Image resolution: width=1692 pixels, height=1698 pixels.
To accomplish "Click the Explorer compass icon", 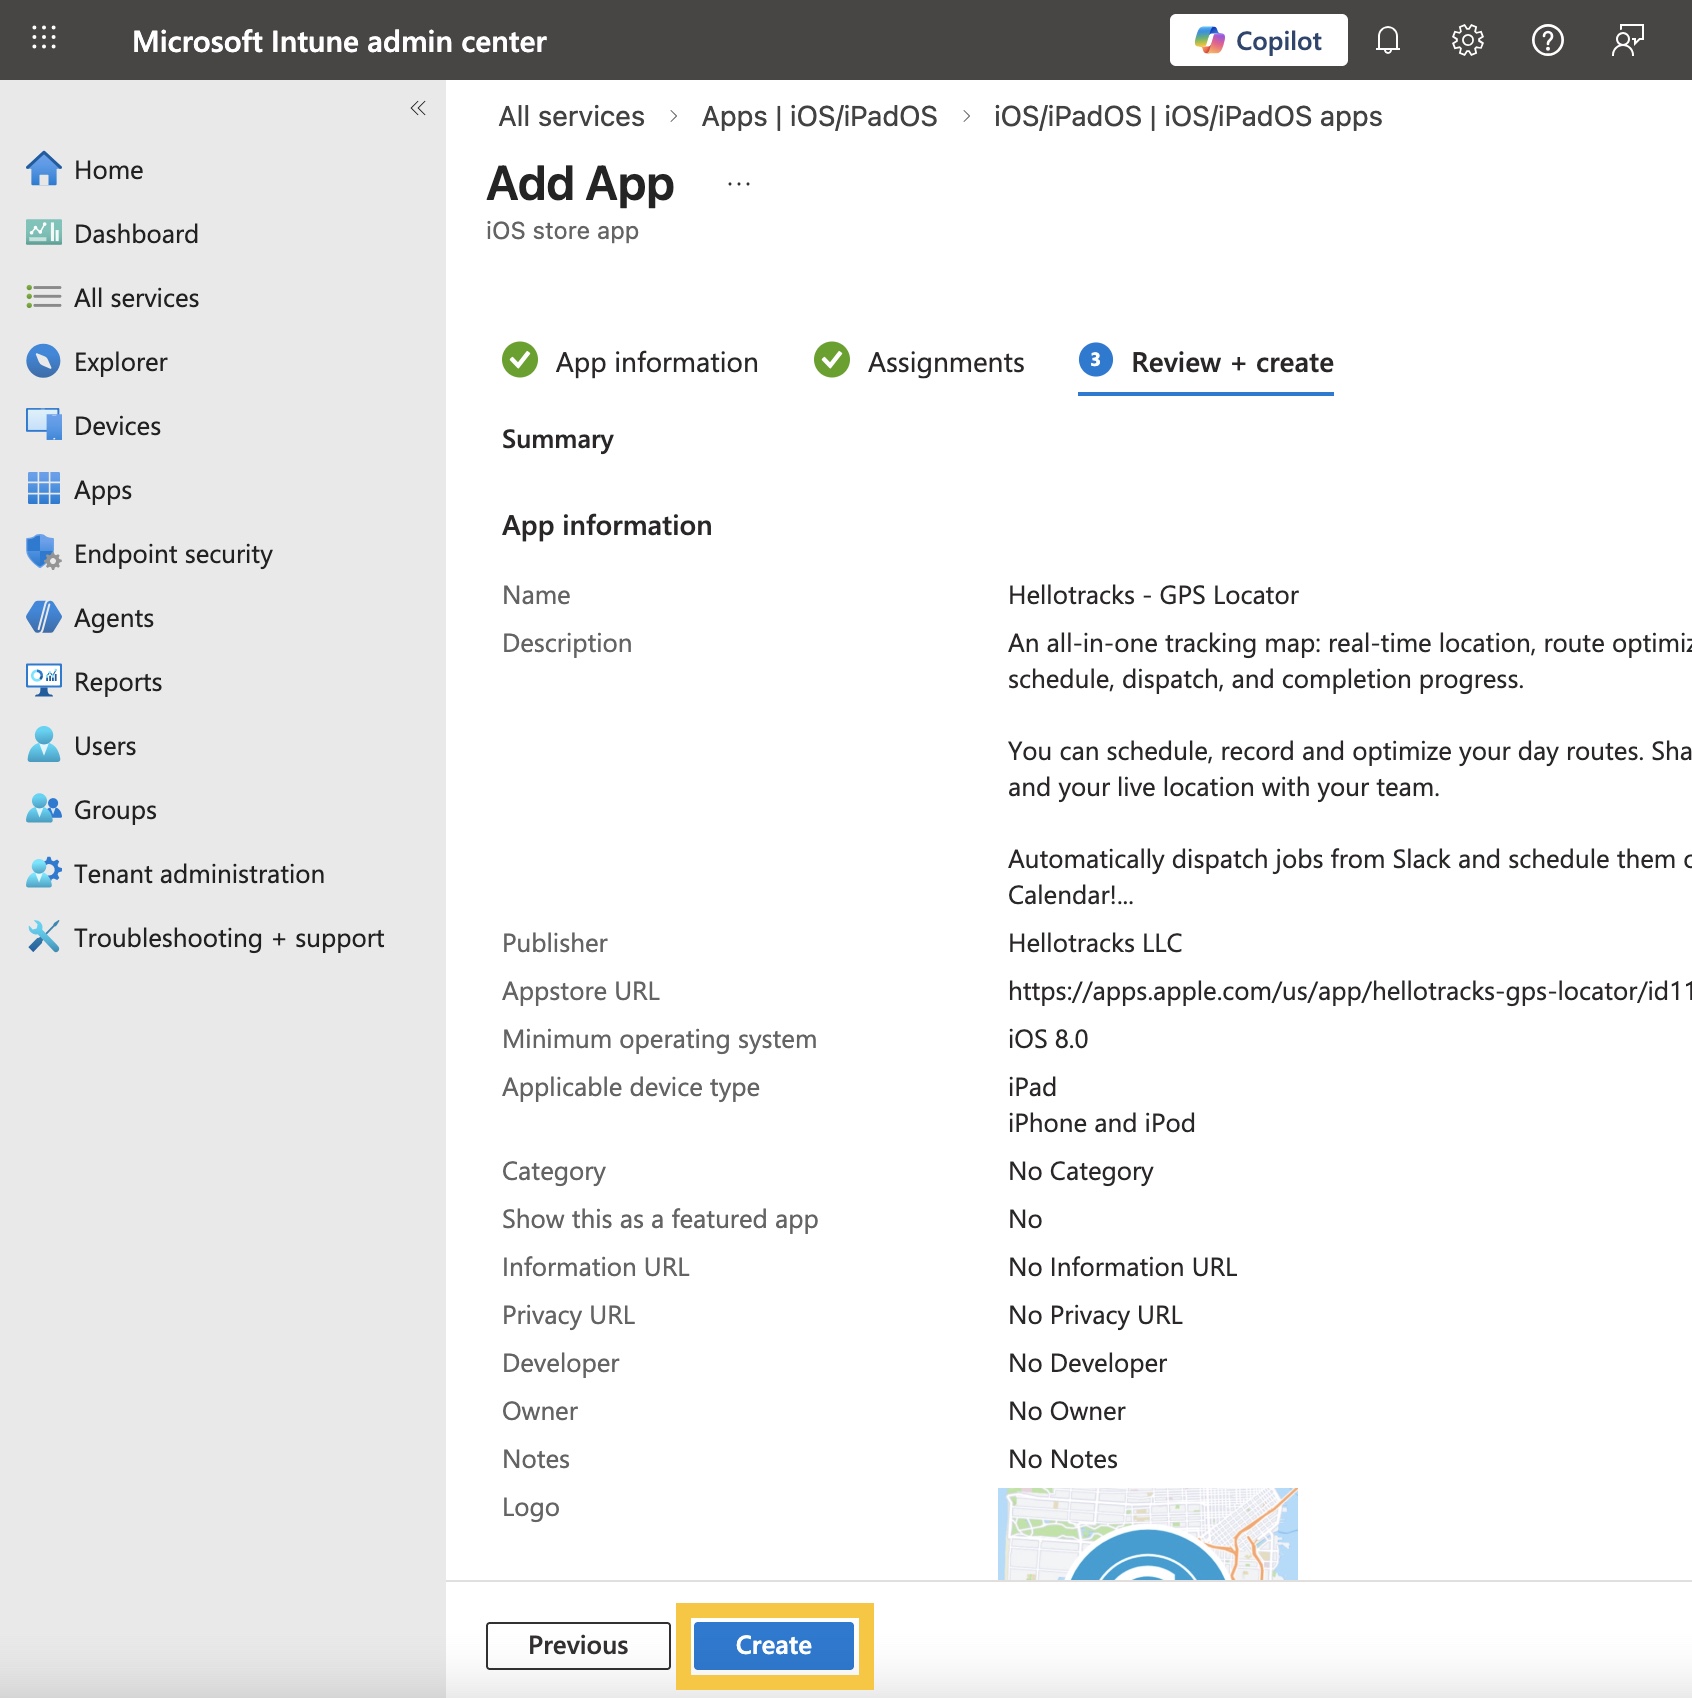I will coord(43,361).
